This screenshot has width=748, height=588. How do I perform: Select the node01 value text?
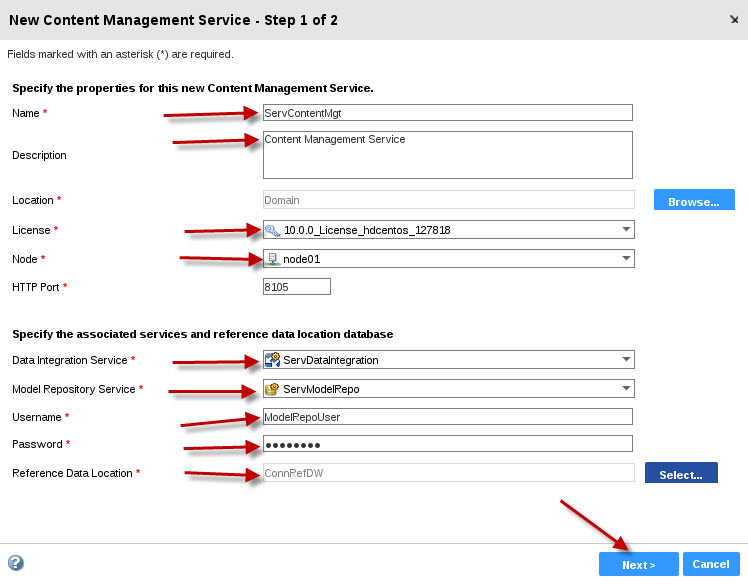pos(301,259)
